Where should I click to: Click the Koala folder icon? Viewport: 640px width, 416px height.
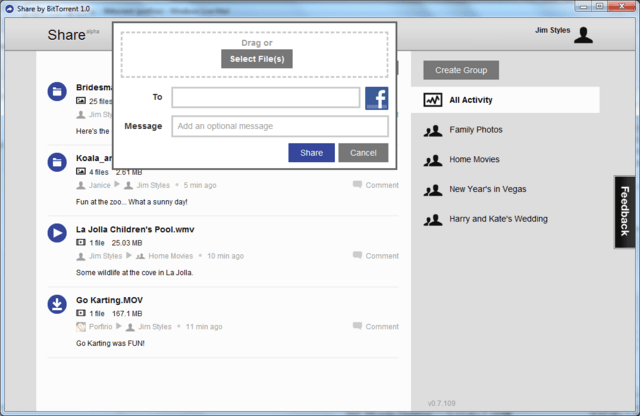[x=57, y=162]
